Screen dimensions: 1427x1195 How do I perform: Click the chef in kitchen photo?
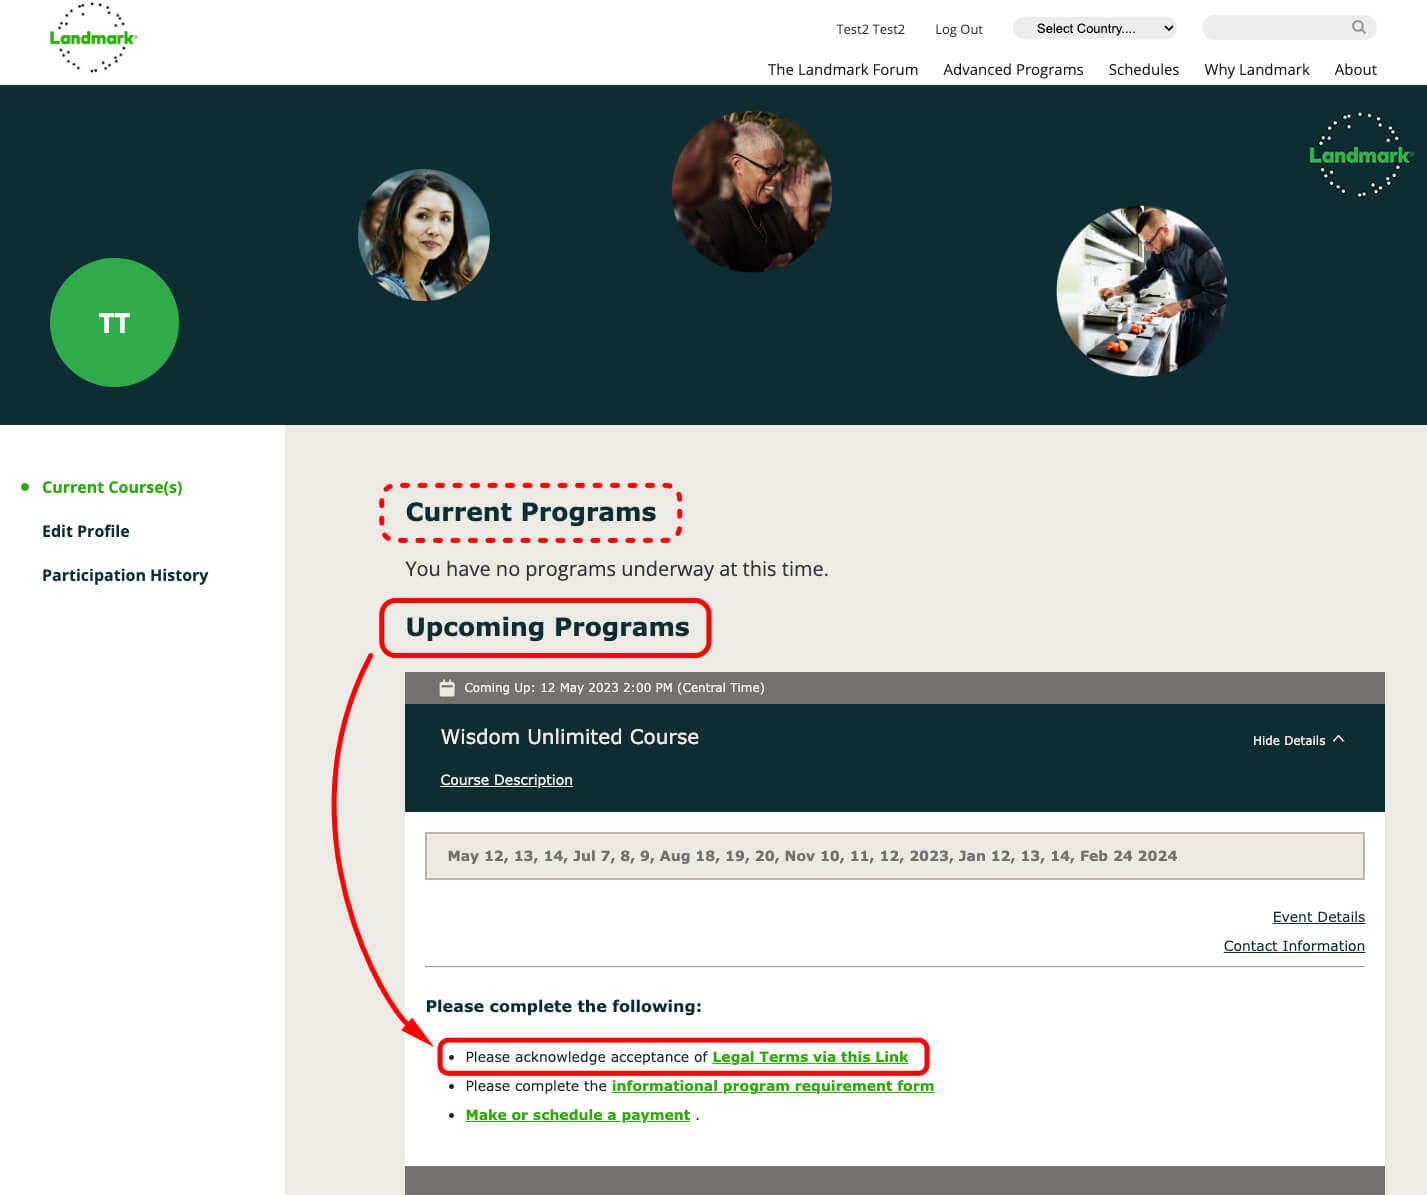pos(1142,291)
